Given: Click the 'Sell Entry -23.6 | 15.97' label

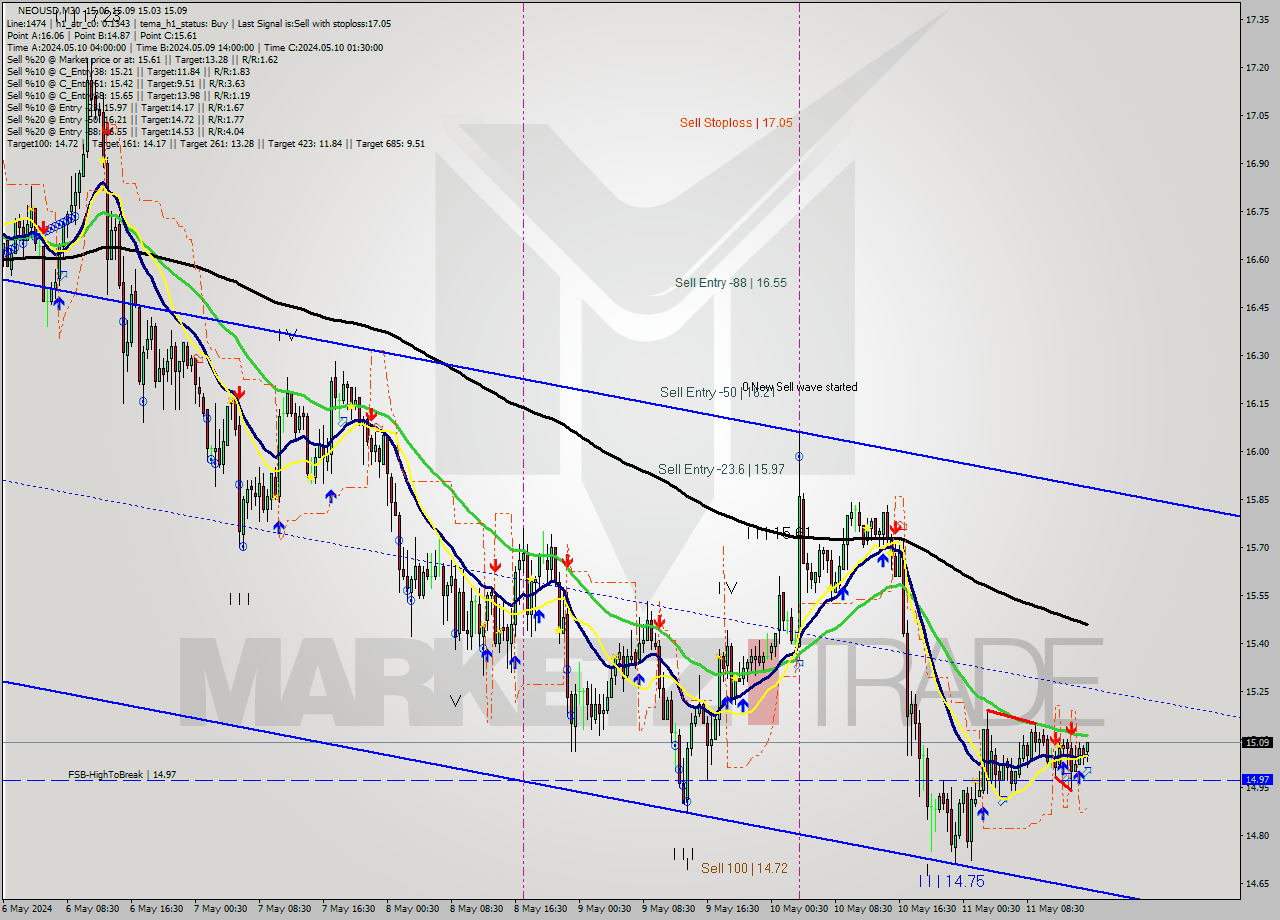Looking at the screenshot, I should pos(721,469).
